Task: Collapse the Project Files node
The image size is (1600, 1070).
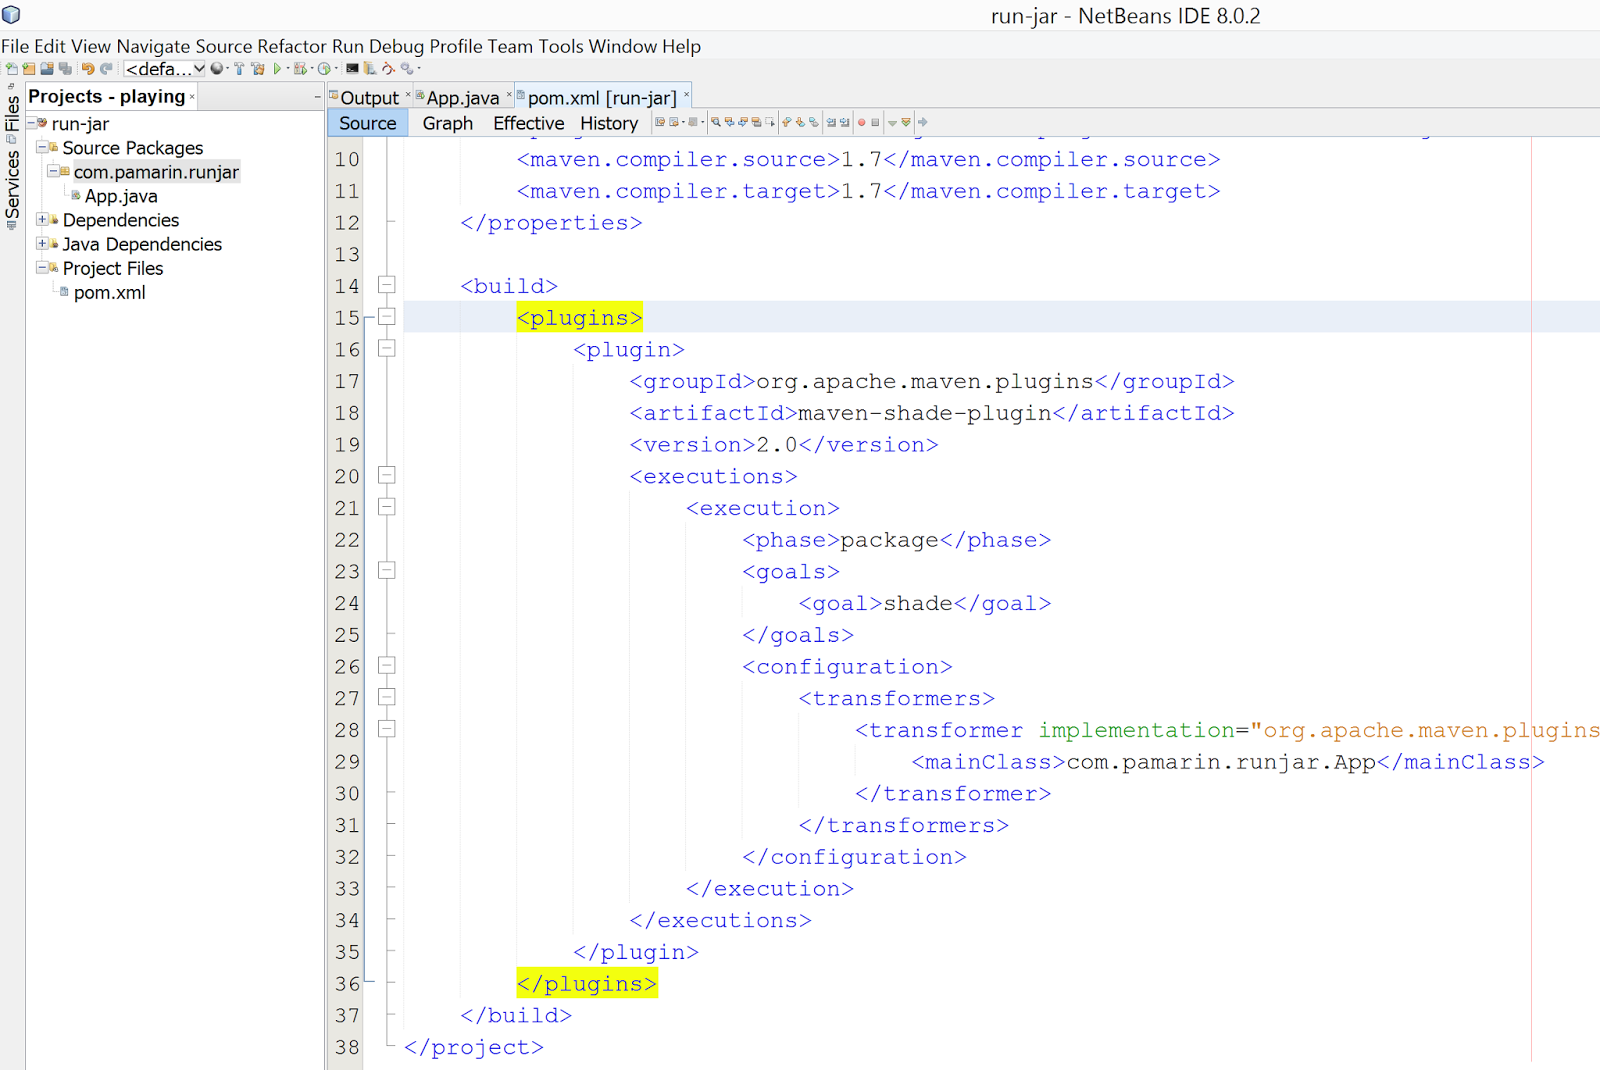Action: coord(42,267)
